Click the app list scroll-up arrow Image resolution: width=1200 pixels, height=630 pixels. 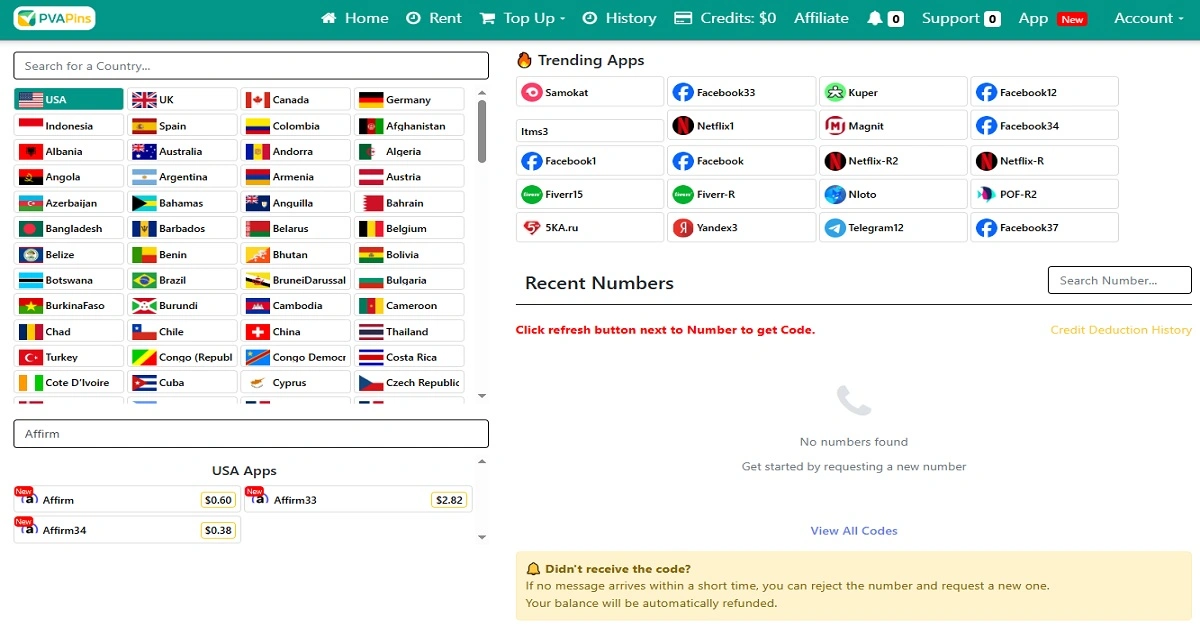[x=482, y=462]
